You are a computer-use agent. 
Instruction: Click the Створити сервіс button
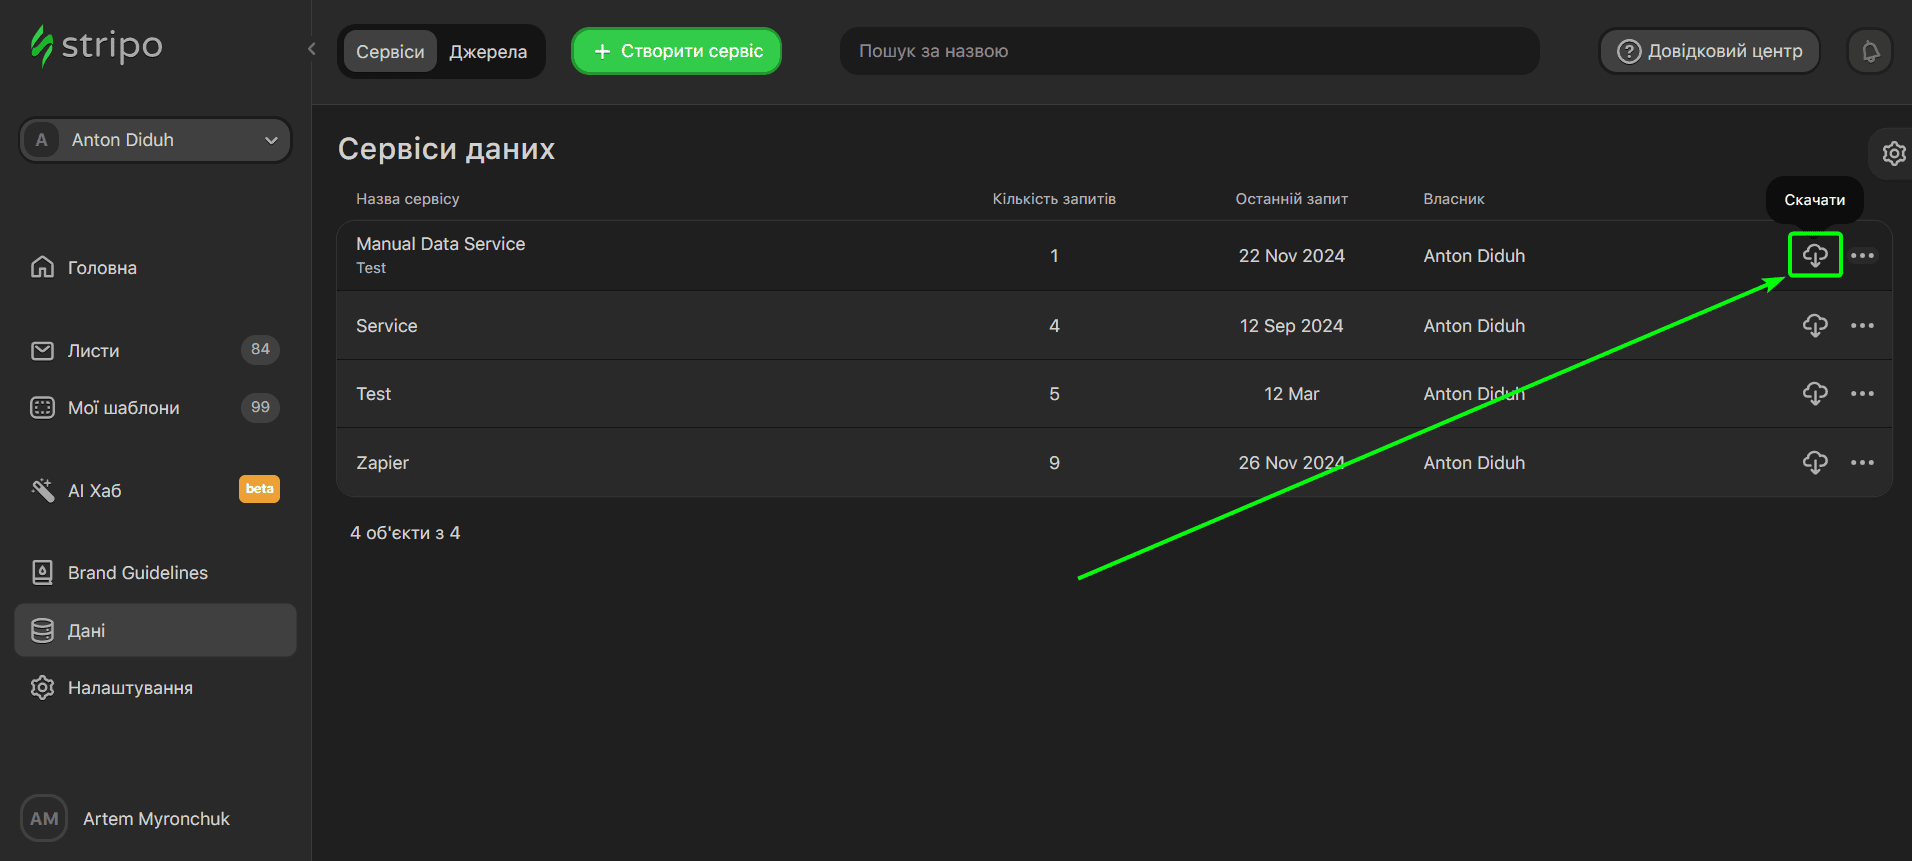pyautogui.click(x=677, y=51)
